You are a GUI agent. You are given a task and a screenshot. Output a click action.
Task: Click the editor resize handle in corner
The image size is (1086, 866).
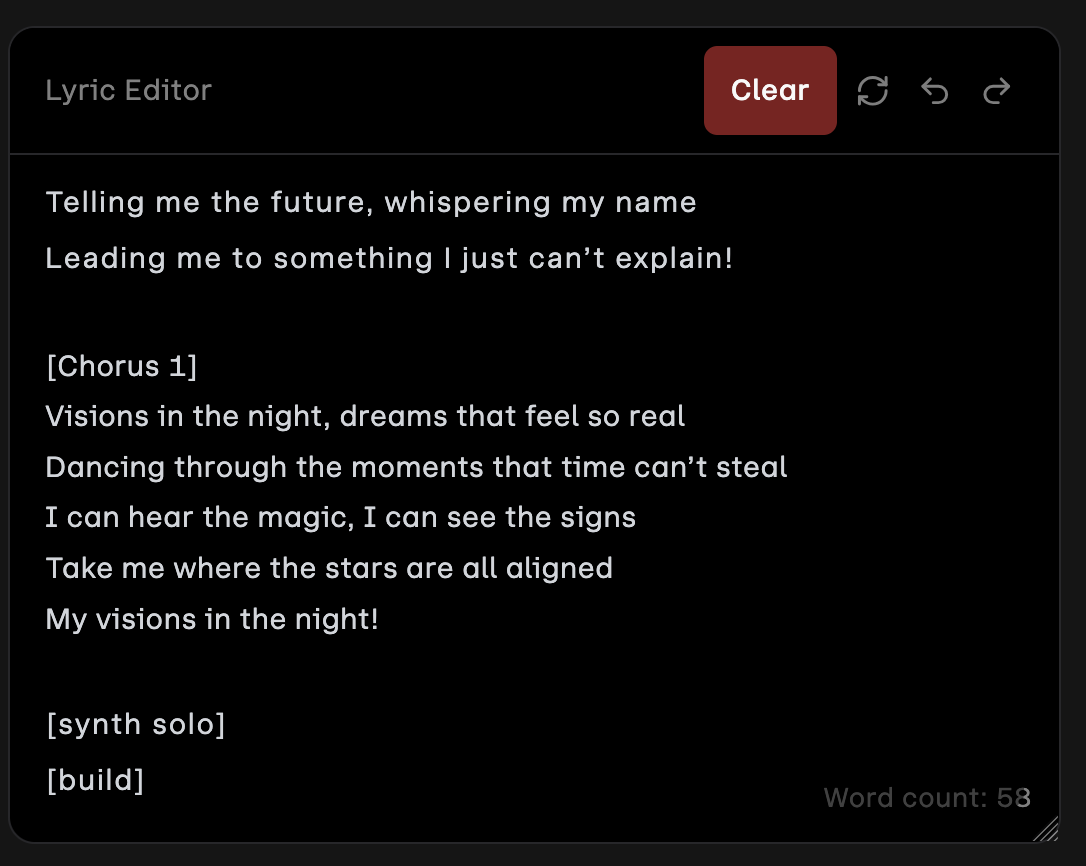click(x=1045, y=829)
